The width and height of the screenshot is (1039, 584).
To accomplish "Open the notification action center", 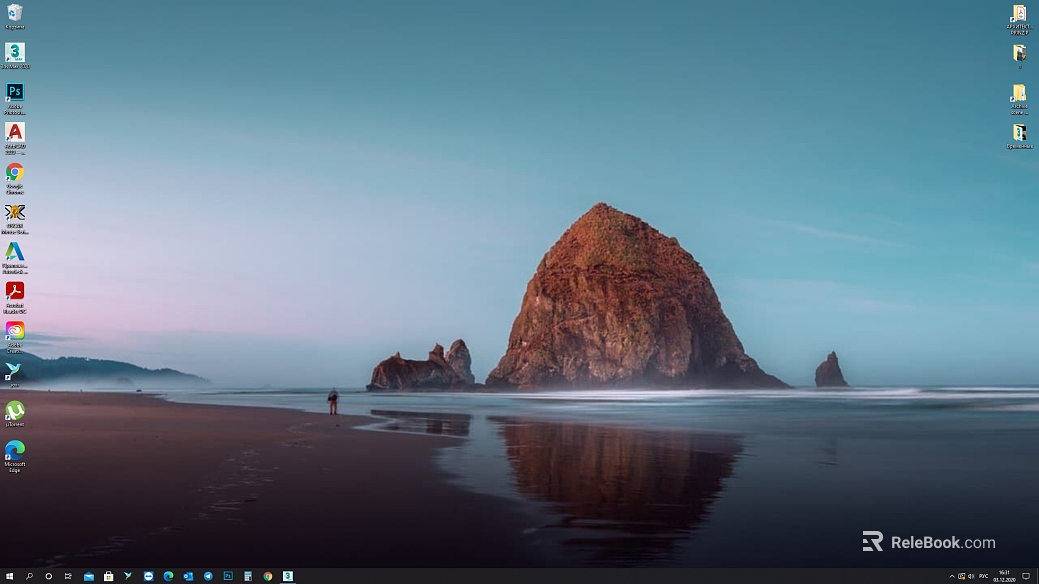I will click(x=1025, y=576).
